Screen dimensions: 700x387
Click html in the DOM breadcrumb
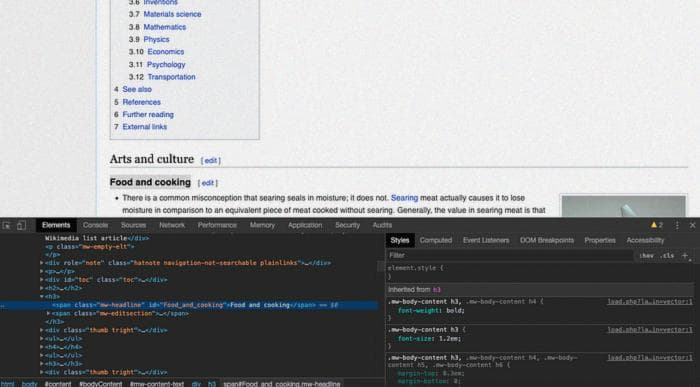[x=8, y=383]
